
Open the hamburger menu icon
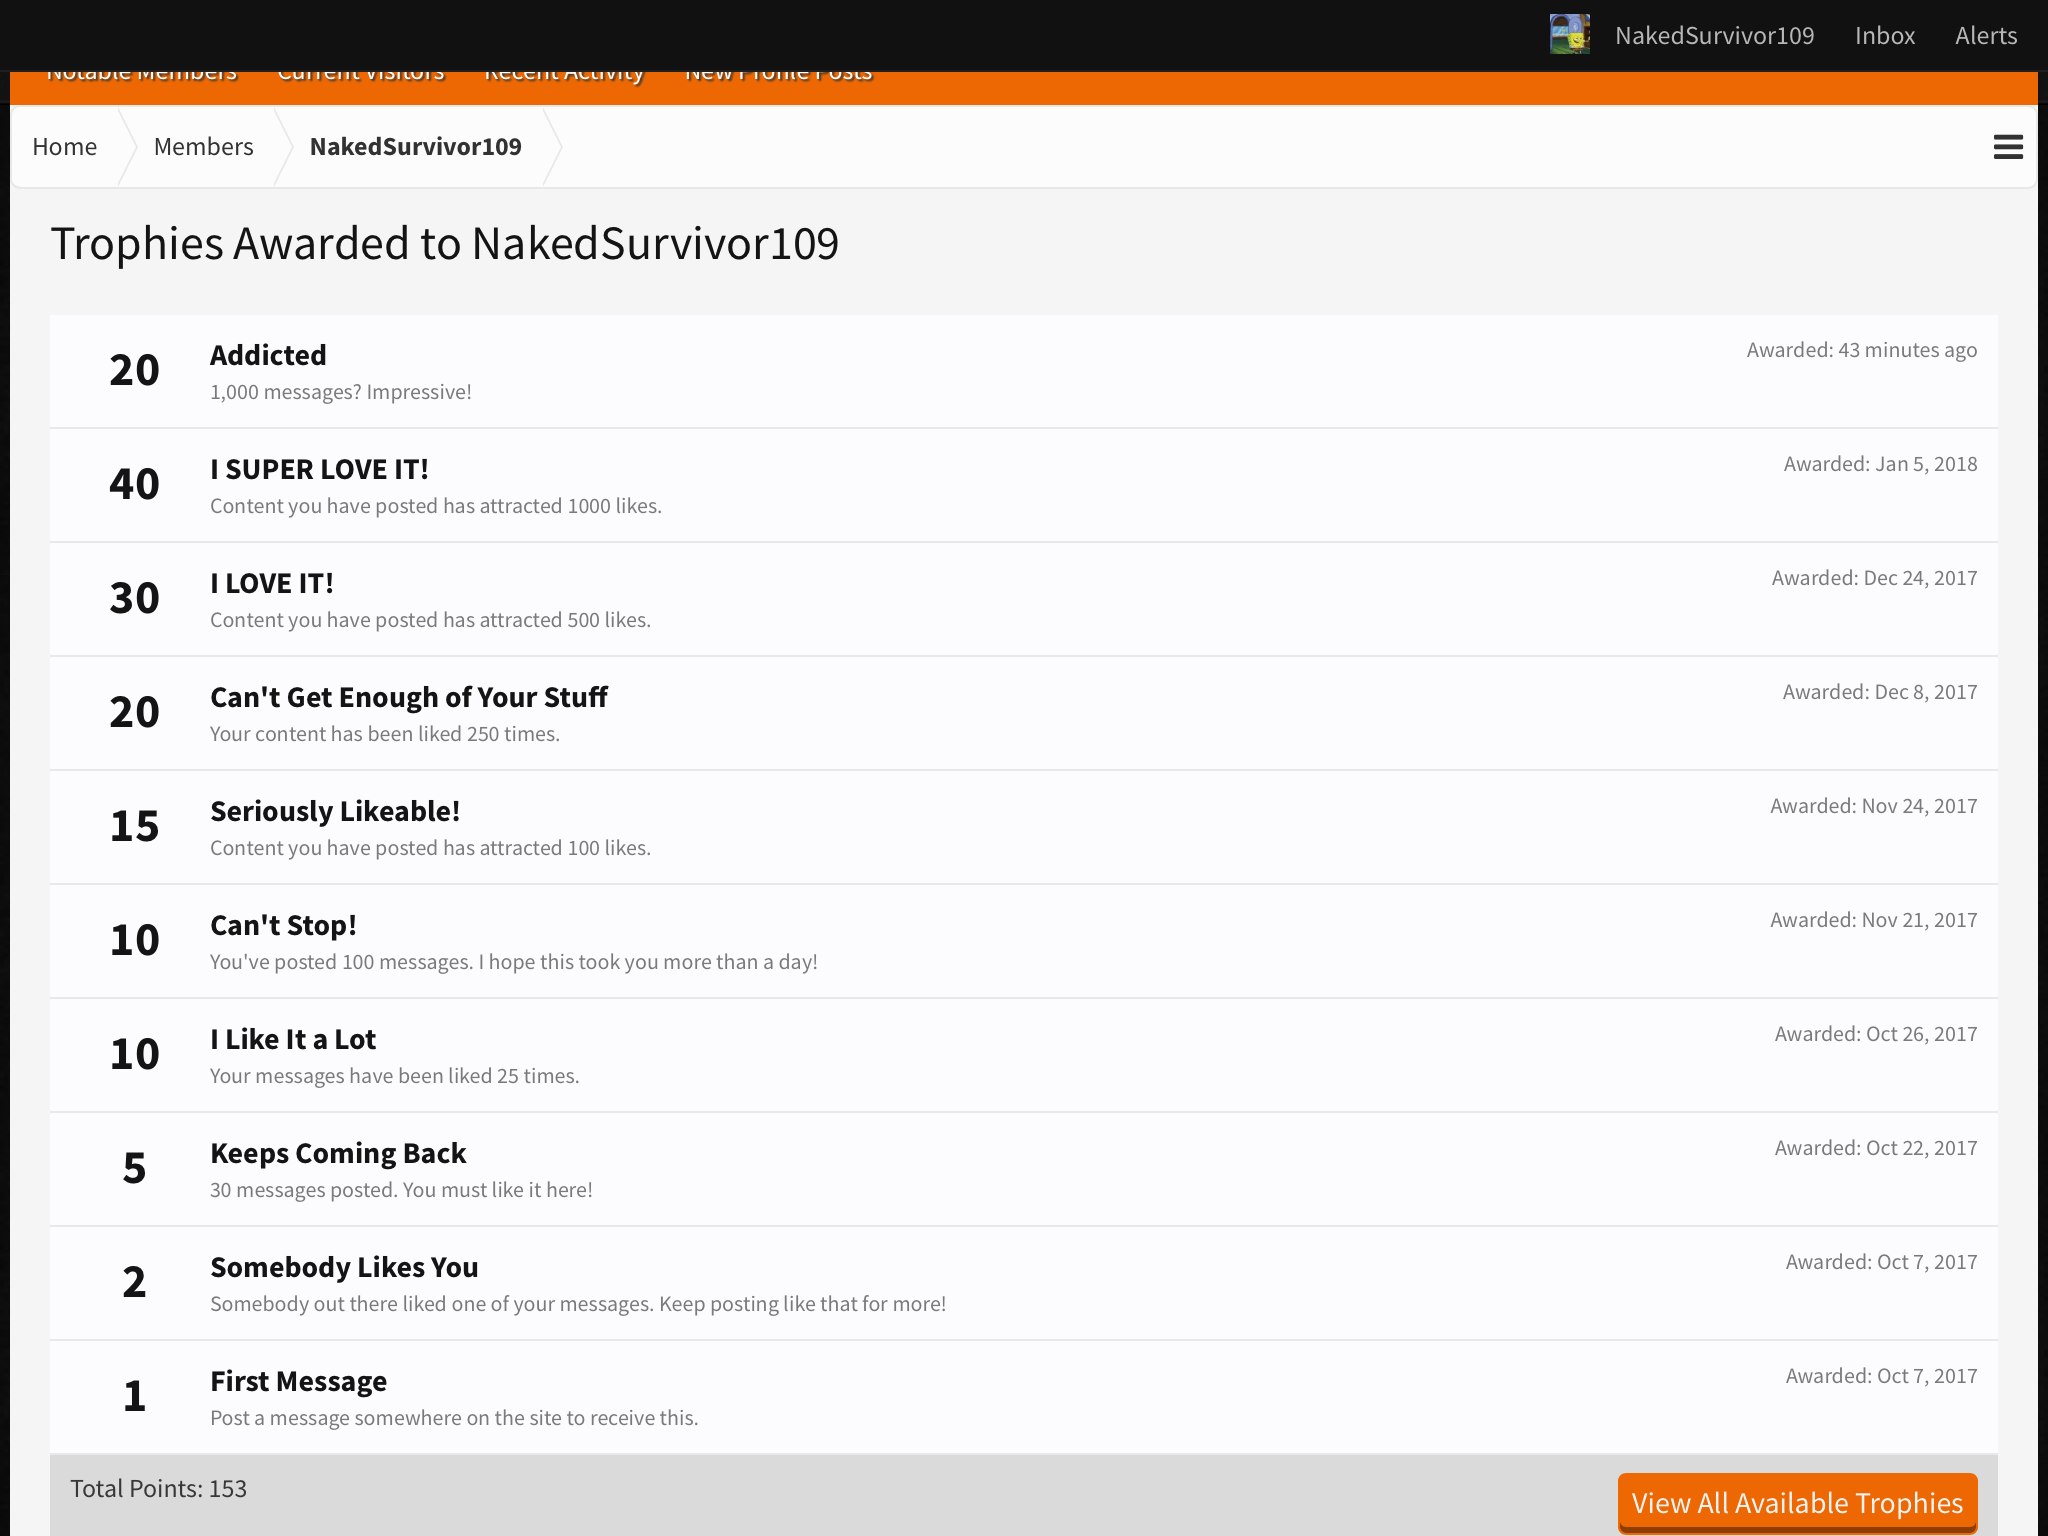click(x=2008, y=147)
